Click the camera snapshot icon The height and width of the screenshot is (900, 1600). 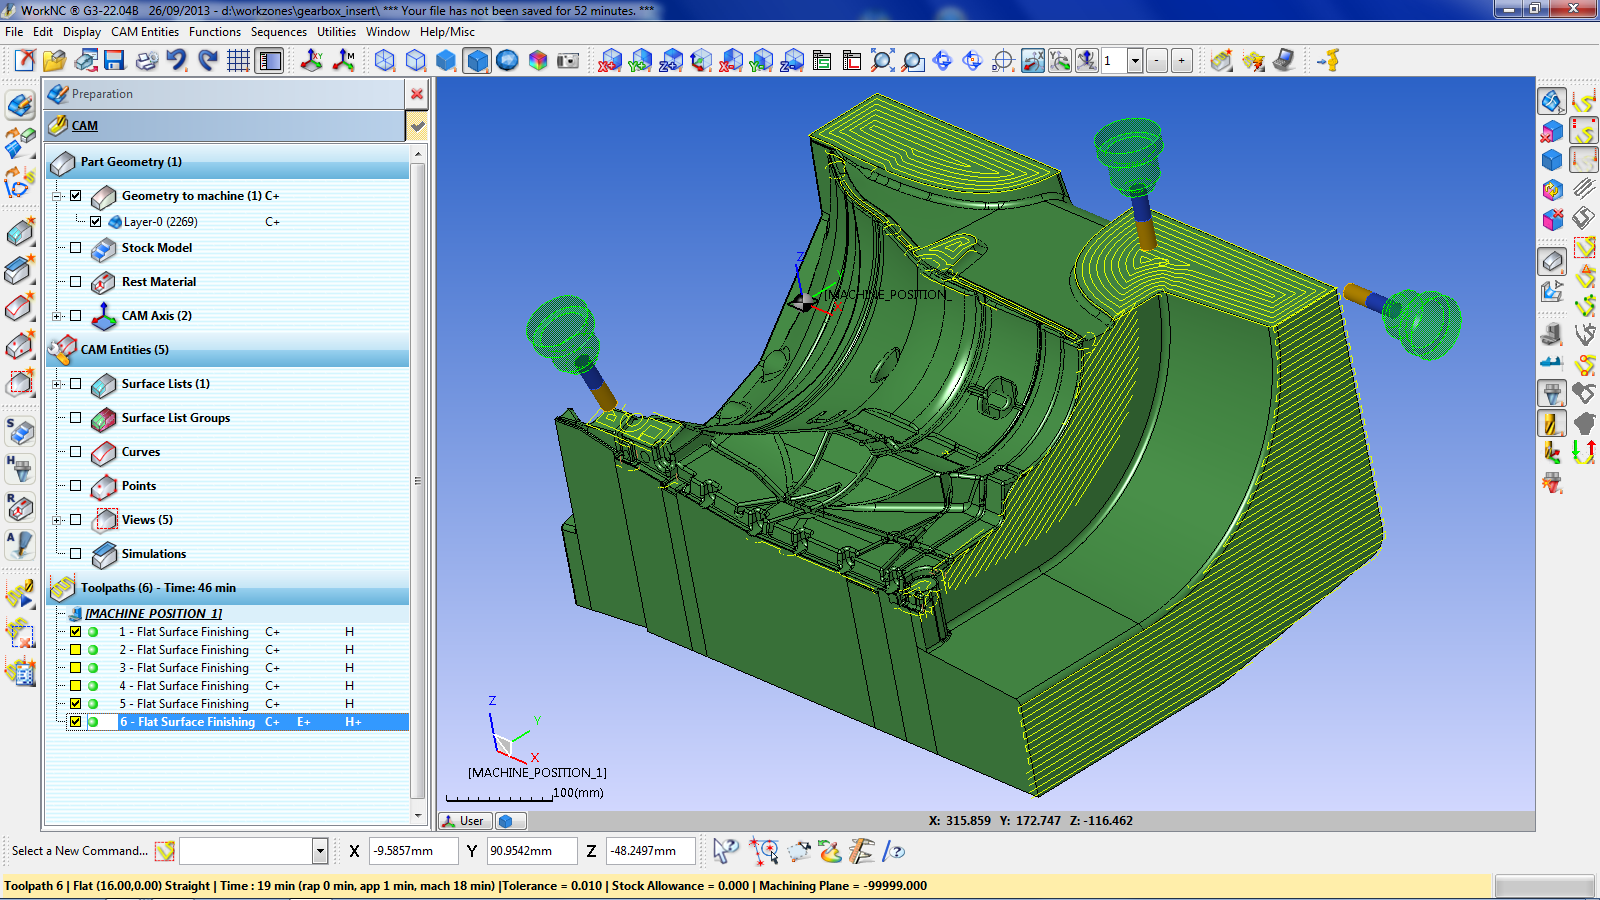[568, 61]
